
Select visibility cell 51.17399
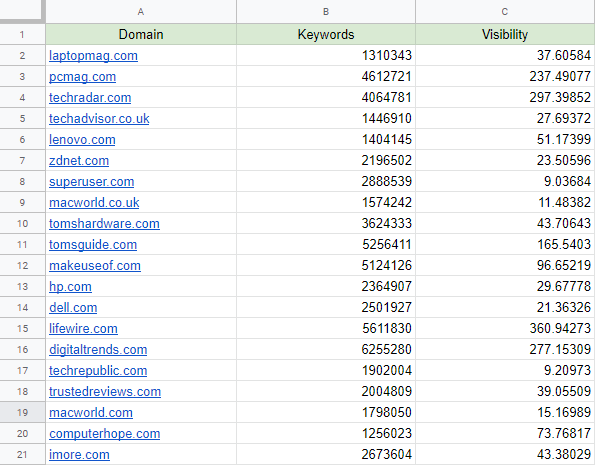(505, 140)
